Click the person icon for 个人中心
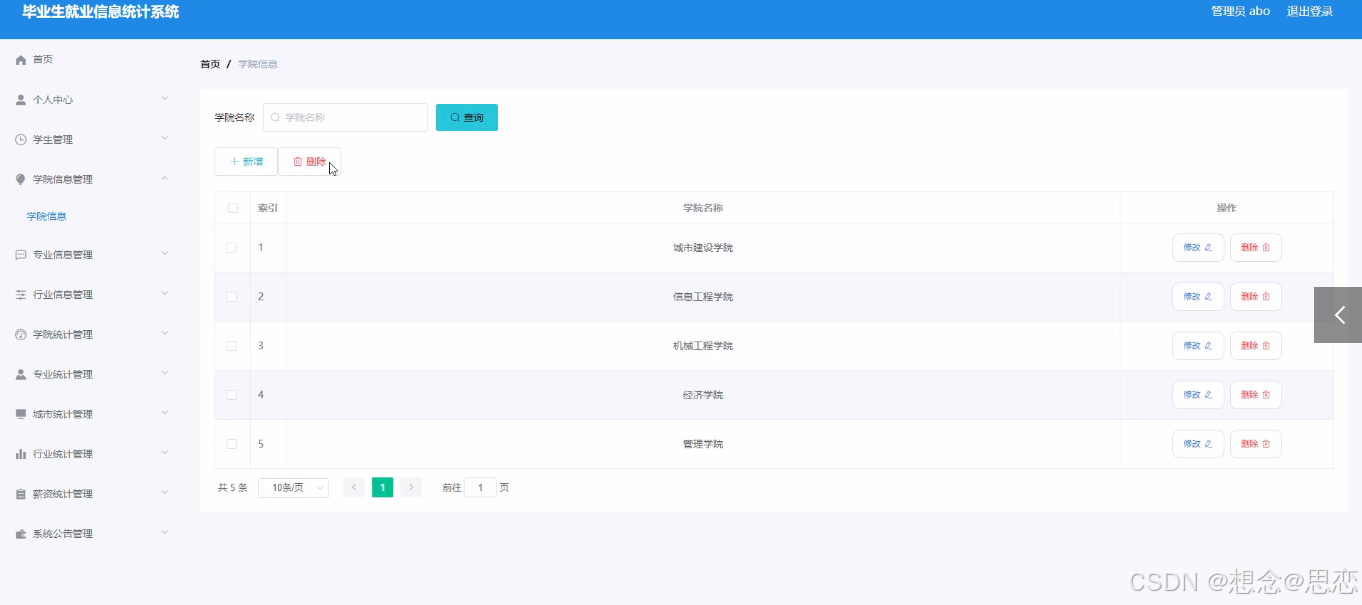Image resolution: width=1362 pixels, height=605 pixels. pos(20,100)
